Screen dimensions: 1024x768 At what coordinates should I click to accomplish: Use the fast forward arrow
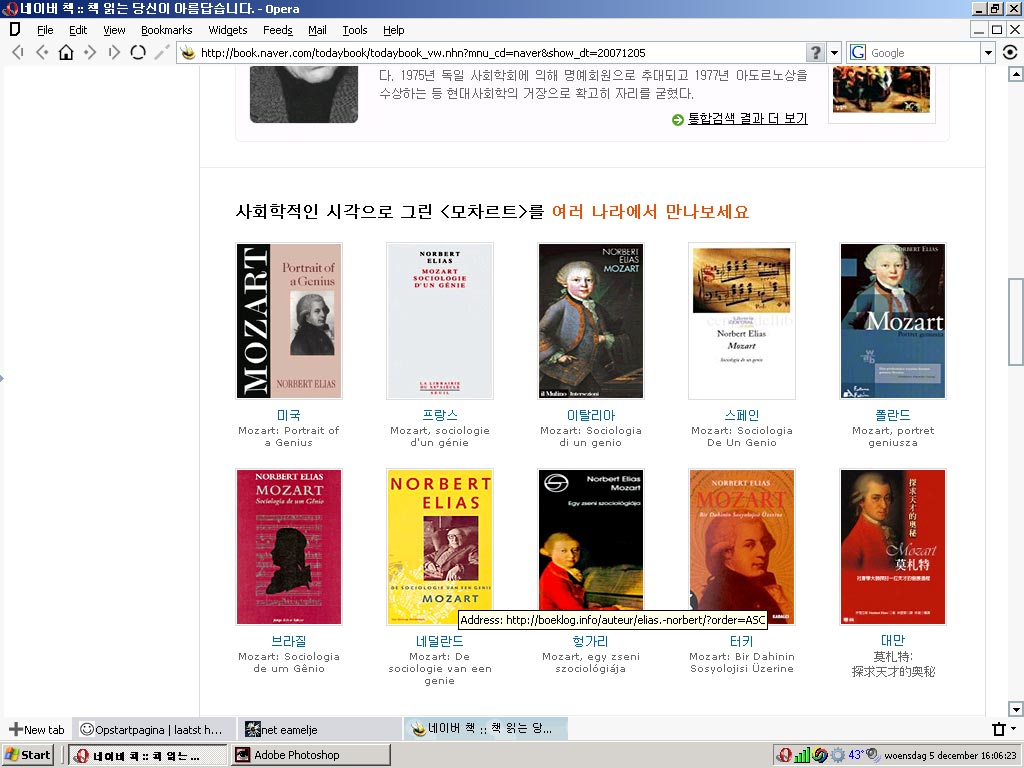tap(114, 52)
